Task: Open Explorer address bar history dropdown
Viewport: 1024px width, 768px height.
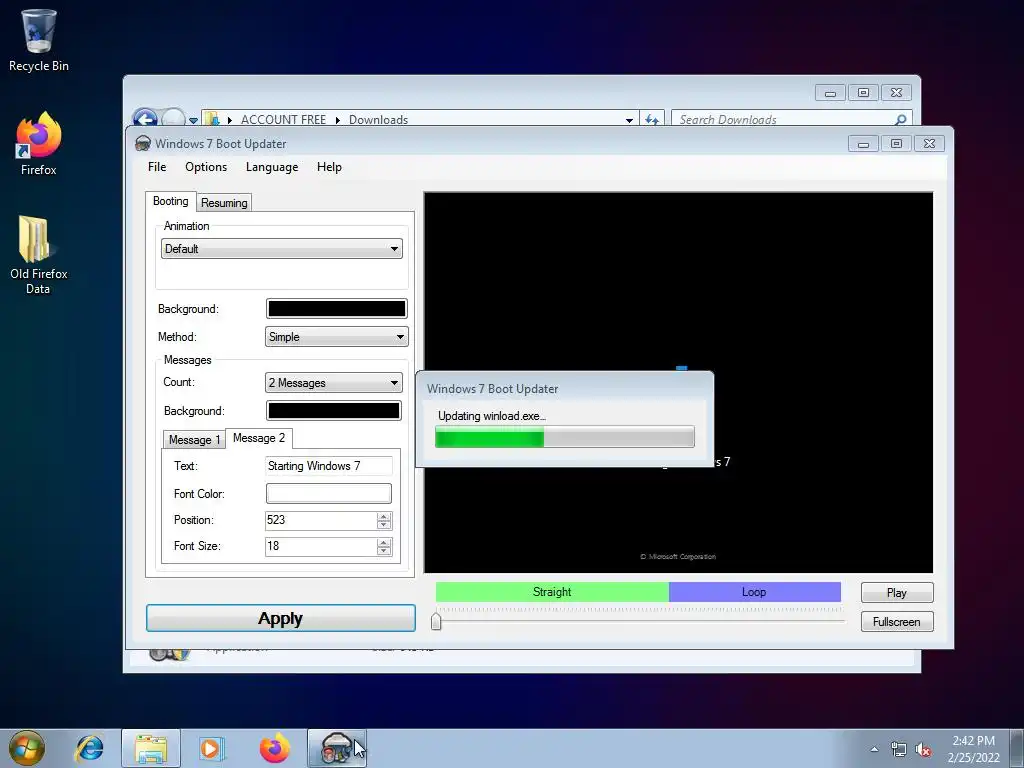Action: (x=629, y=120)
